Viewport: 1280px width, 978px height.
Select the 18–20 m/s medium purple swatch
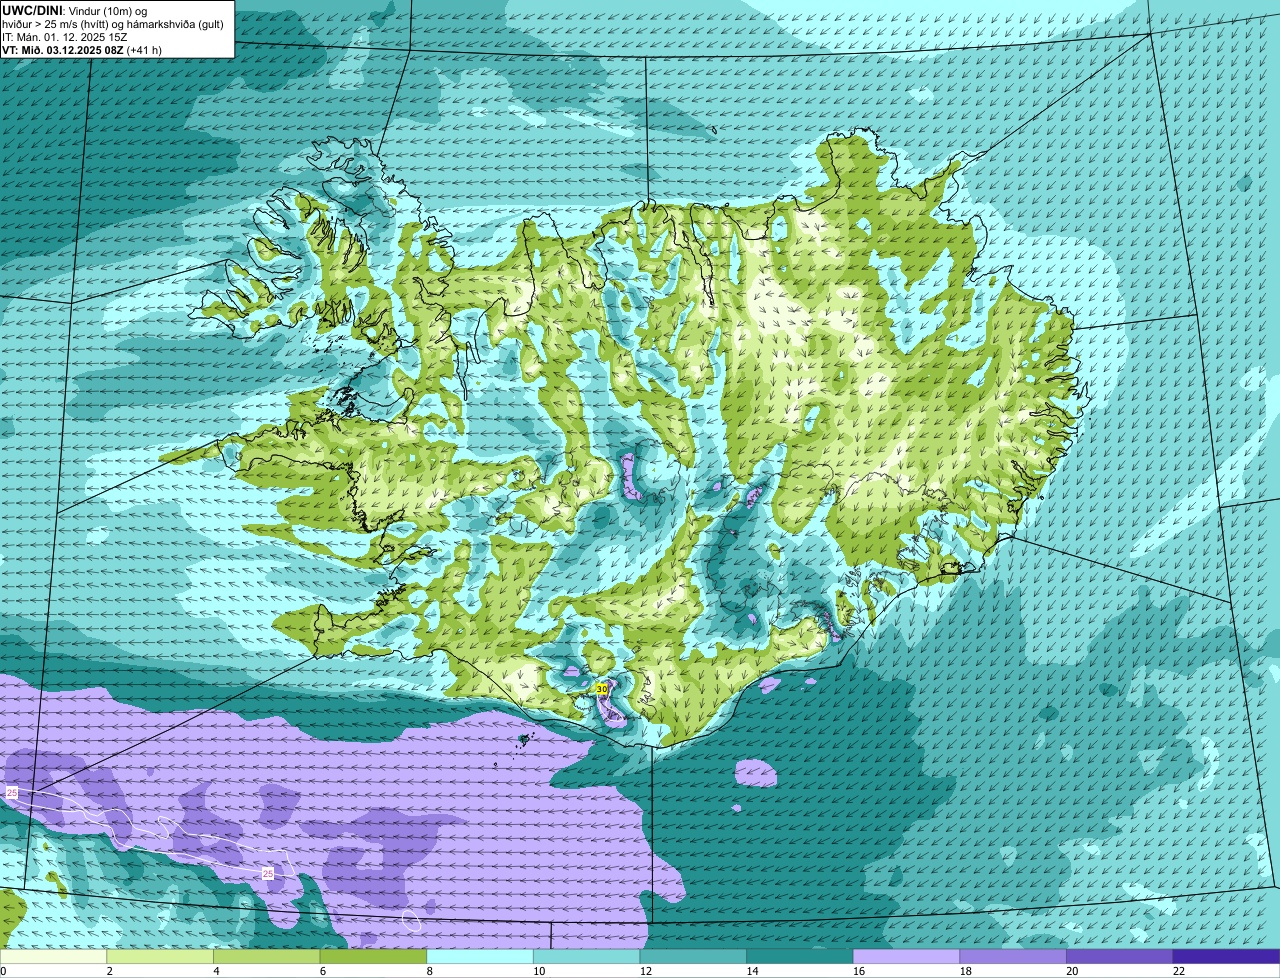(x=1013, y=957)
